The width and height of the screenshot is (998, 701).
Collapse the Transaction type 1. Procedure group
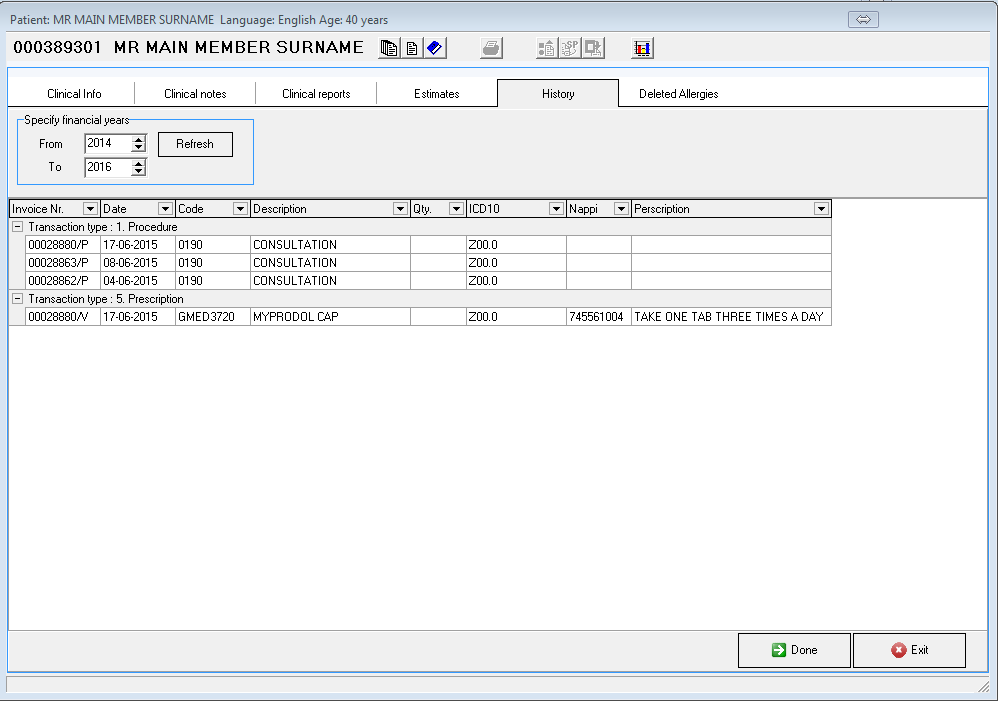click(x=17, y=227)
